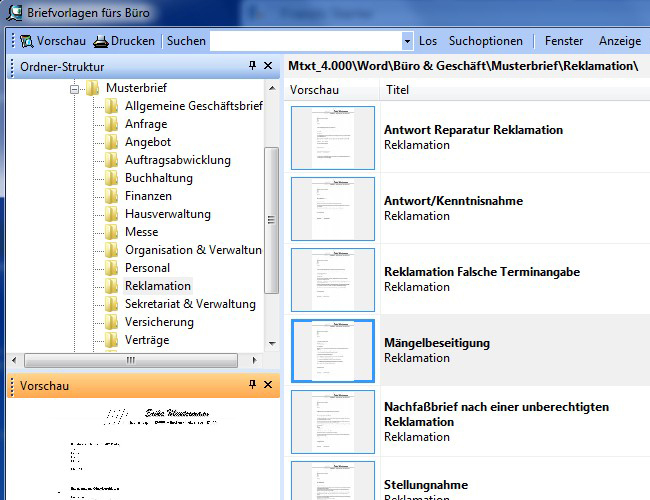Viewport: 650px width, 500px height.
Task: Open the Anzeige menu
Action: point(620,41)
